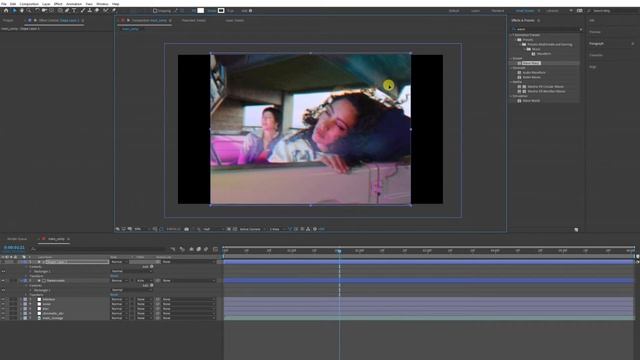Open the Paragraph panel

[596, 44]
